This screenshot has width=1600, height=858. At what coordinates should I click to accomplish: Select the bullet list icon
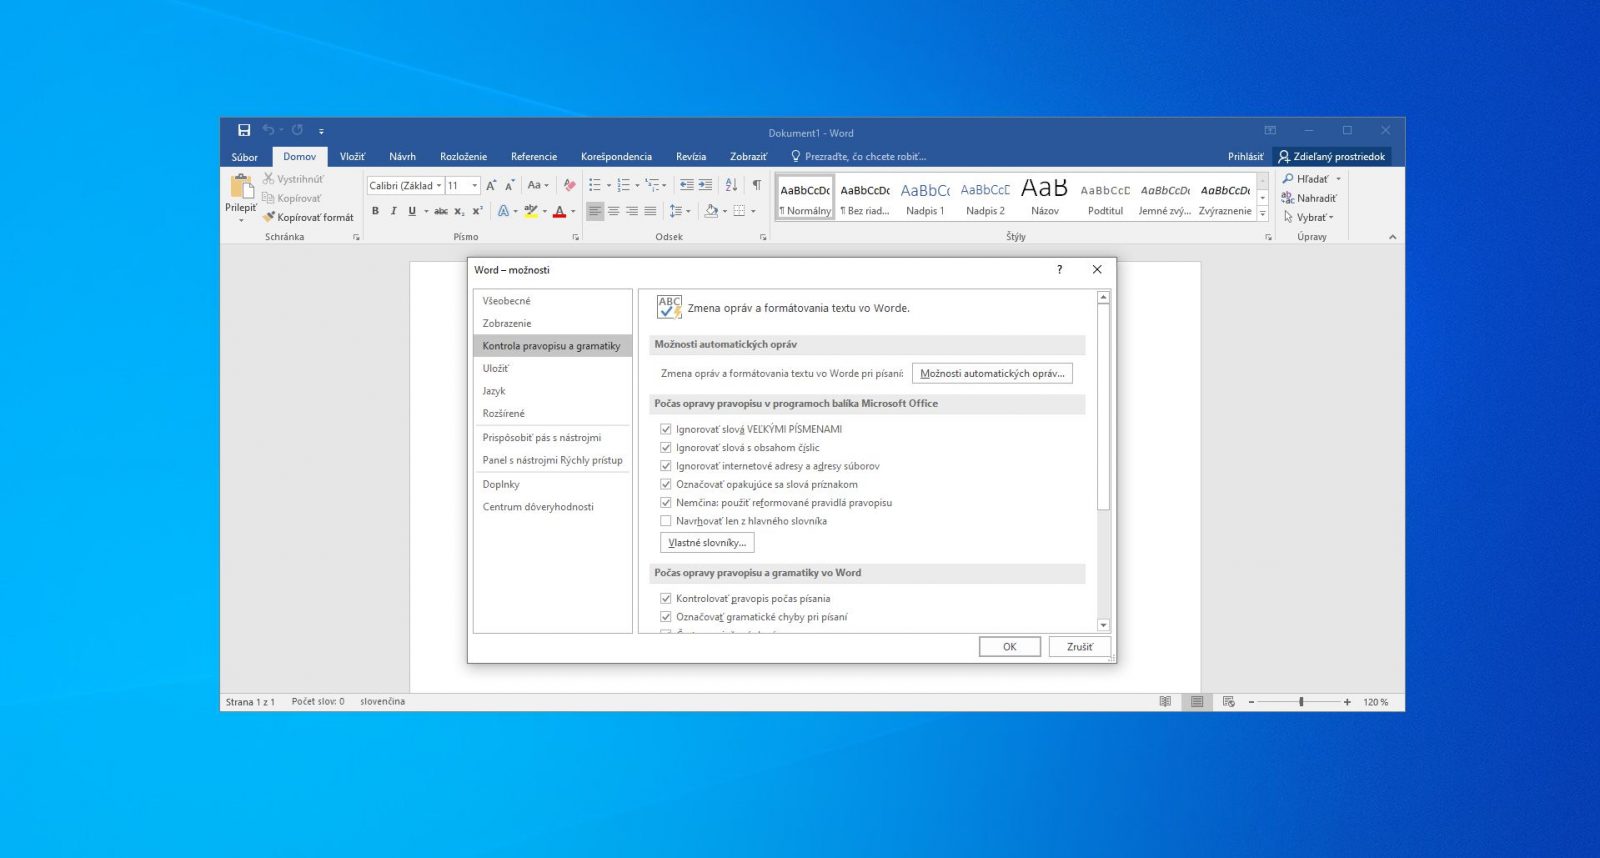pos(595,185)
